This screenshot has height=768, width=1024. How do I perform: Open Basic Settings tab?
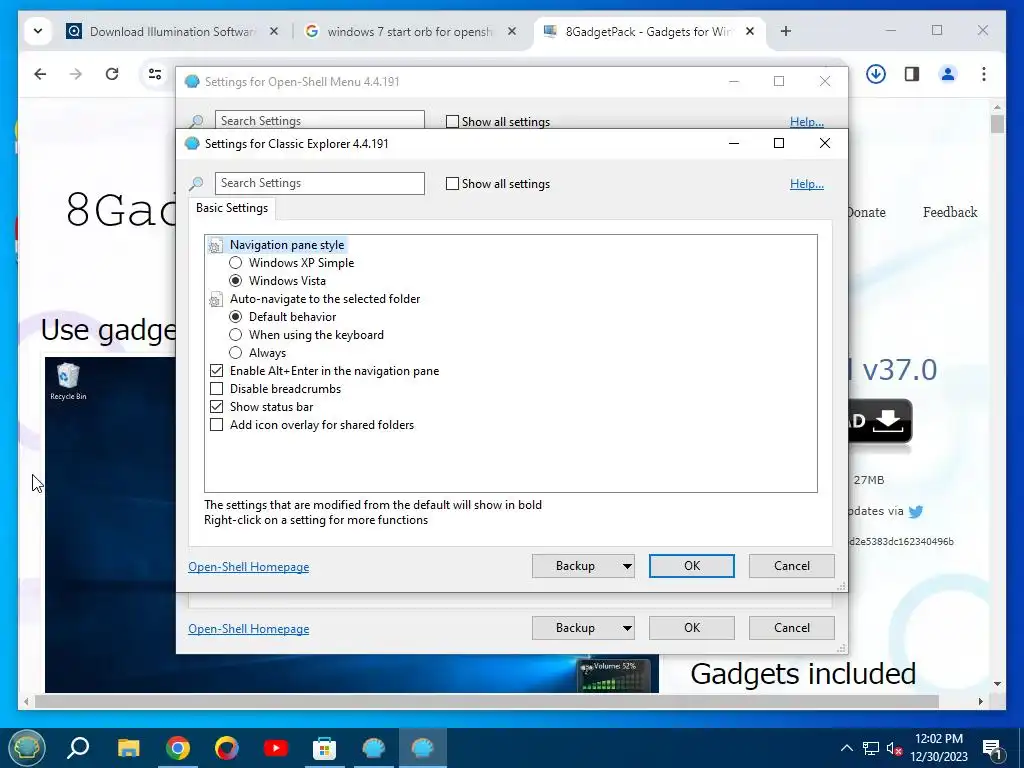click(232, 208)
